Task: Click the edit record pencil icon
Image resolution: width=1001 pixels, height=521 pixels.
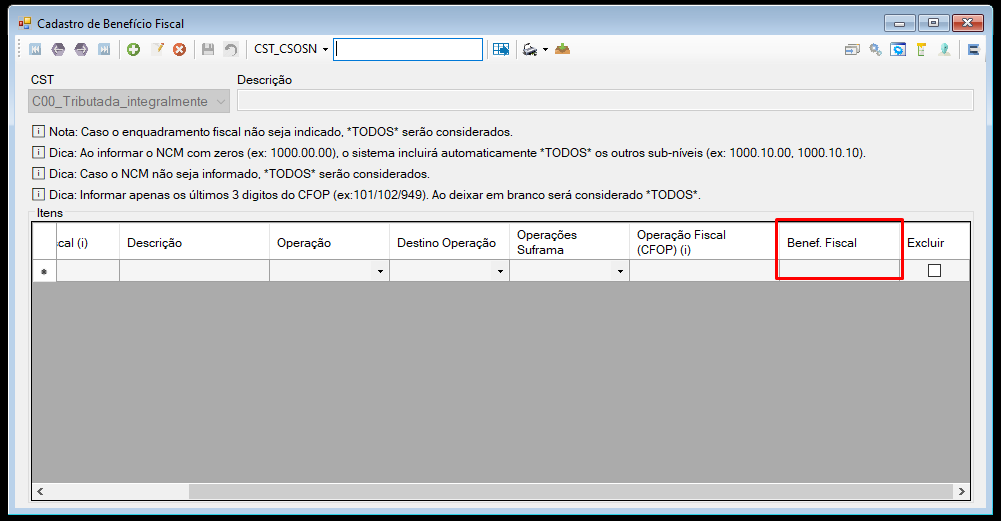Action: 156,49
